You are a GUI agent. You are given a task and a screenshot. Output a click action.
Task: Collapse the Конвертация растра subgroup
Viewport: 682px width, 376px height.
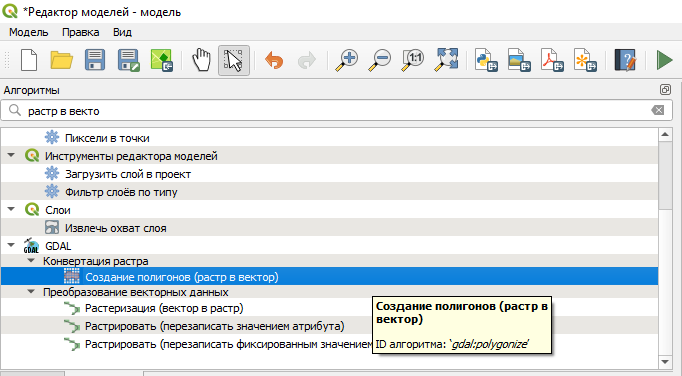pos(31,260)
